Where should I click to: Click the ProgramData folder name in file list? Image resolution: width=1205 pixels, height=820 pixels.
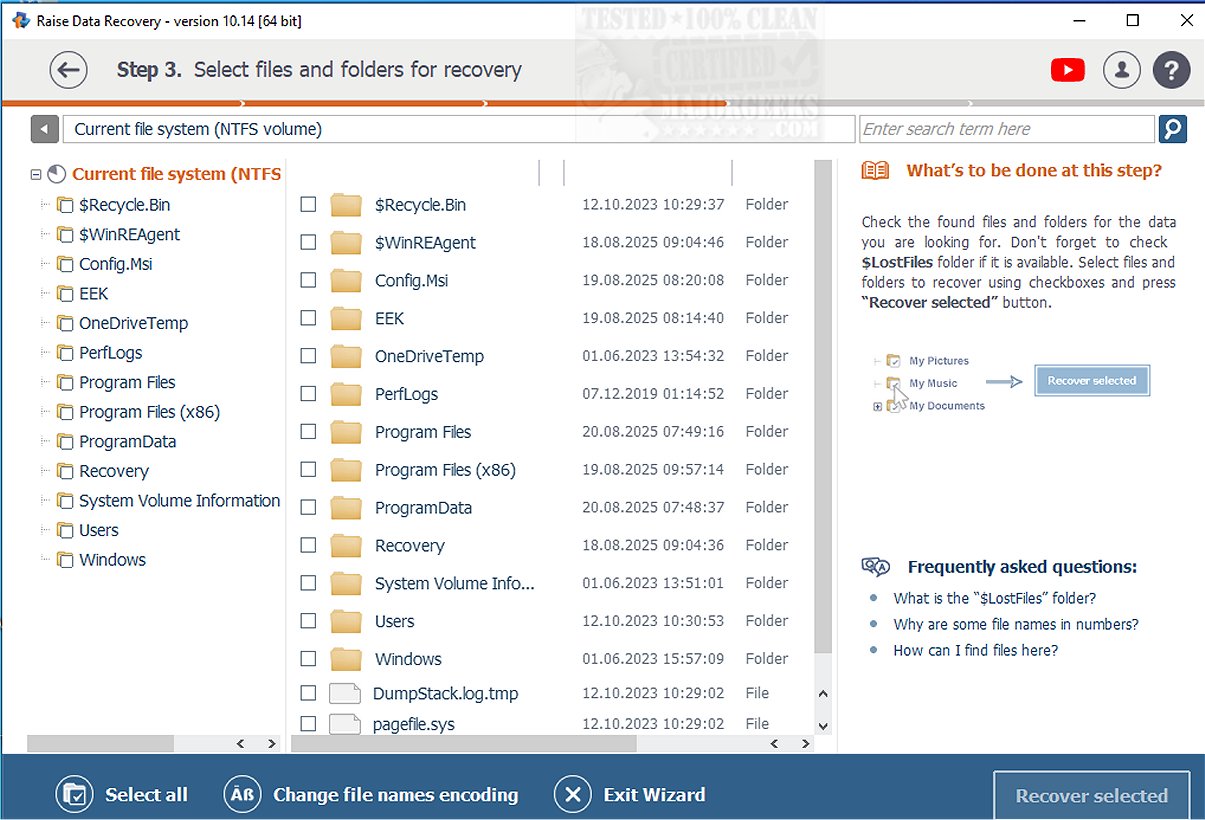pyautogui.click(x=423, y=508)
